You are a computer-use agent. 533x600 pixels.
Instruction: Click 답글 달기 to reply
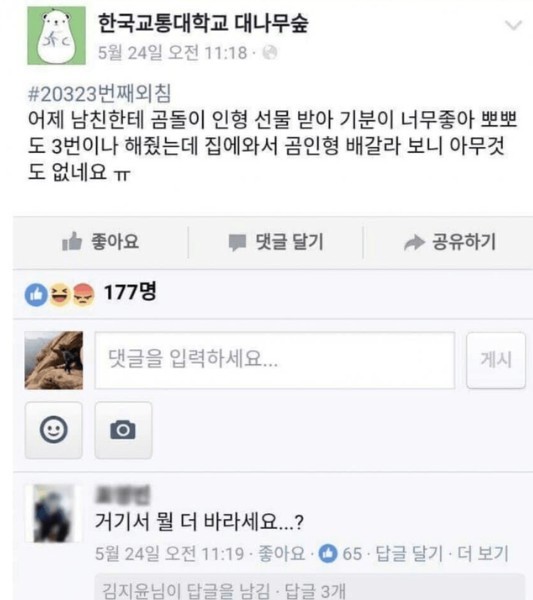point(409,553)
